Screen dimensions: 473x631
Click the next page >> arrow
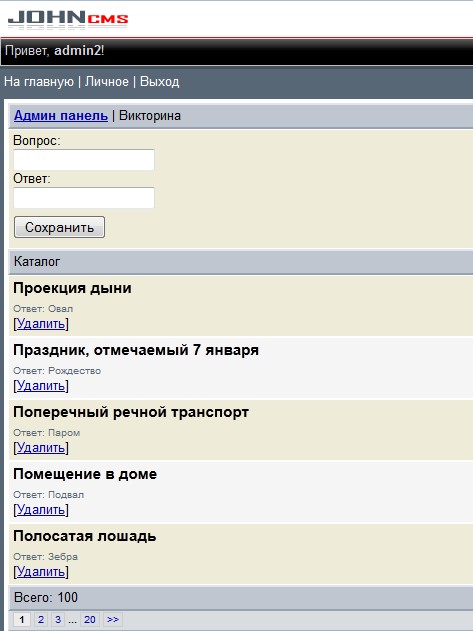click(x=113, y=619)
